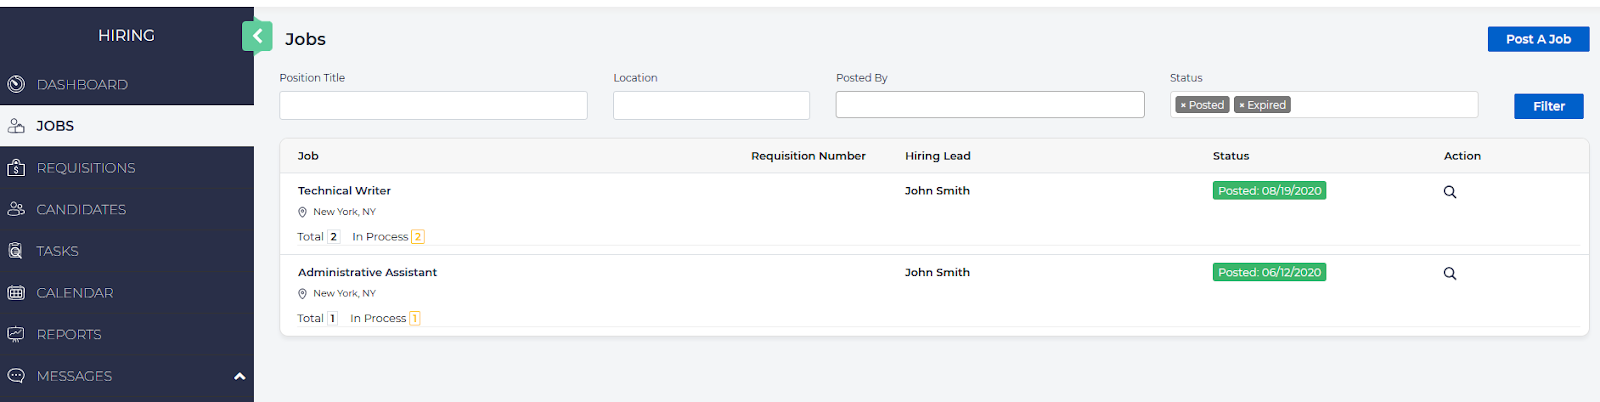Go to Messages in sidebar
Screen dimensions: 1600x402
(74, 376)
